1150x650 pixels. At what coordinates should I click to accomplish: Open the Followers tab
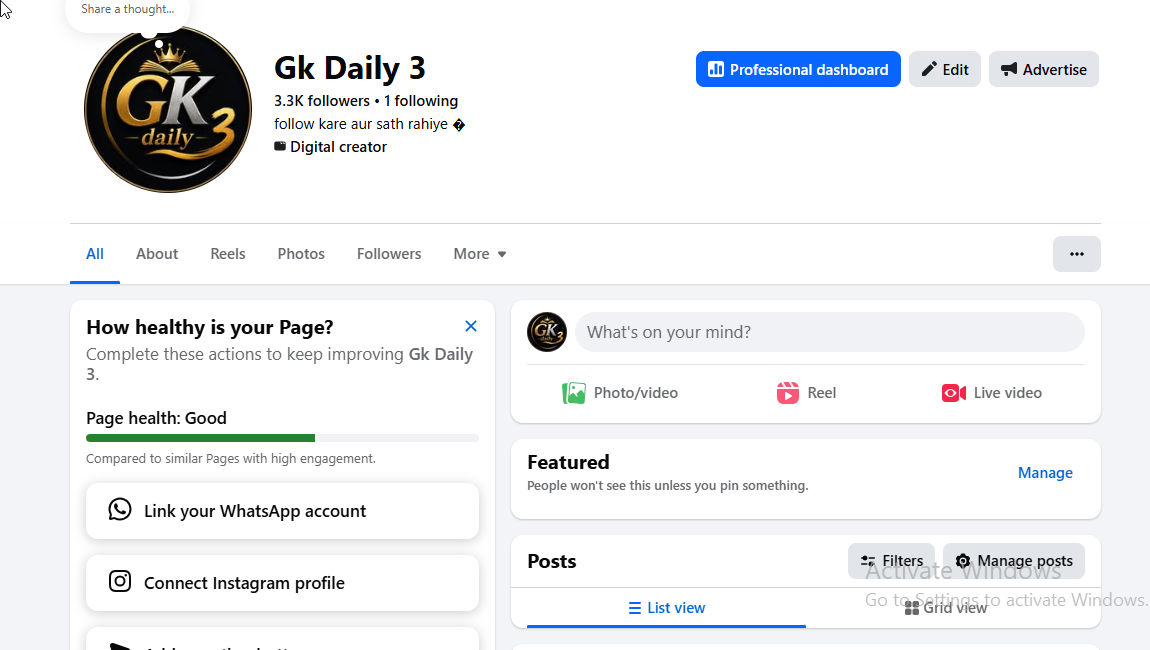(x=389, y=254)
